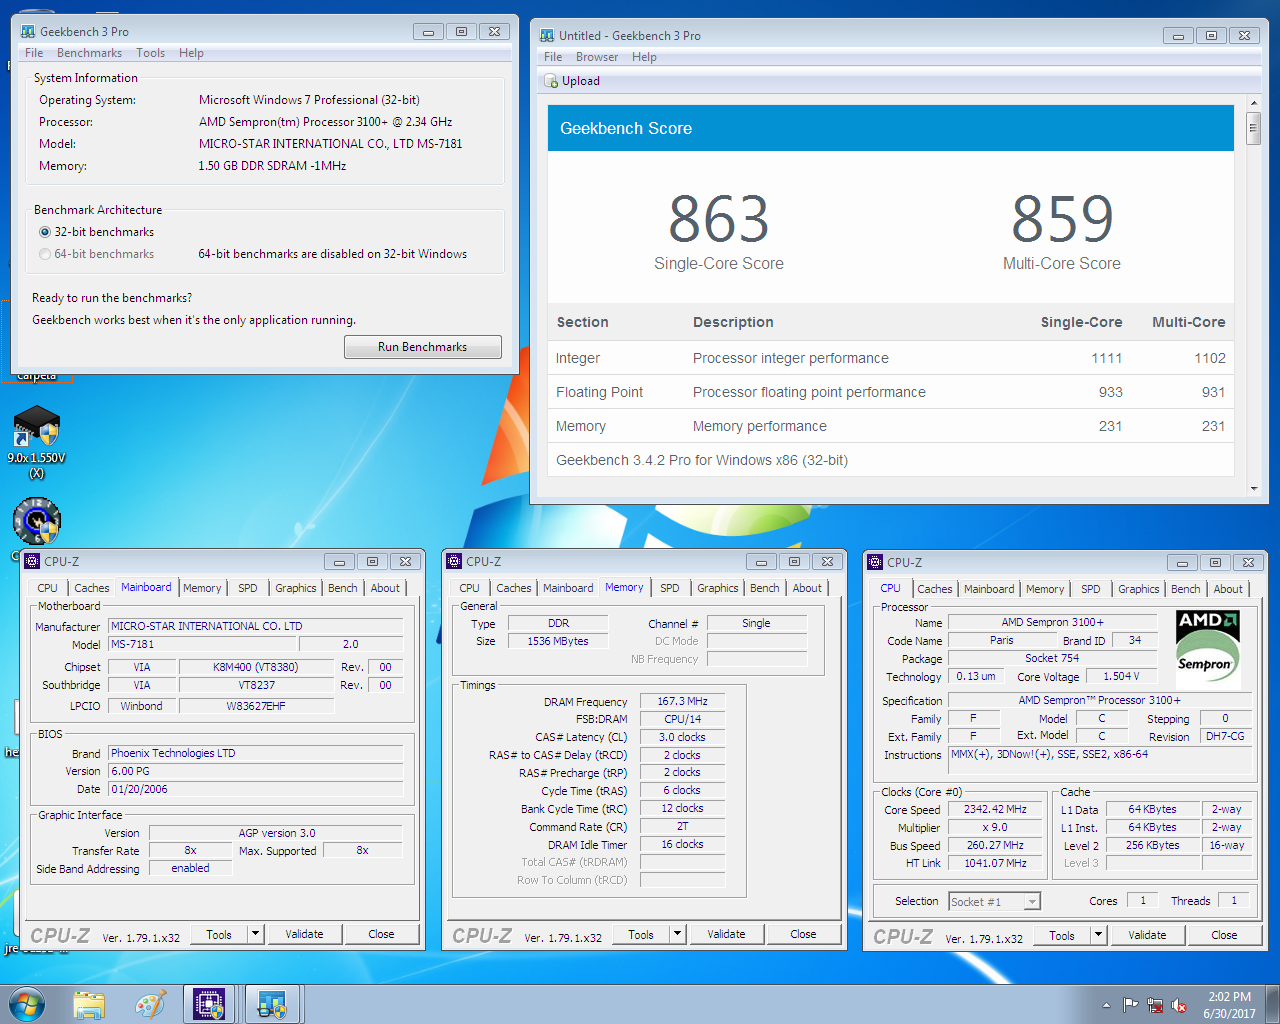Click the AMD Sempron logo image

coord(1208,650)
